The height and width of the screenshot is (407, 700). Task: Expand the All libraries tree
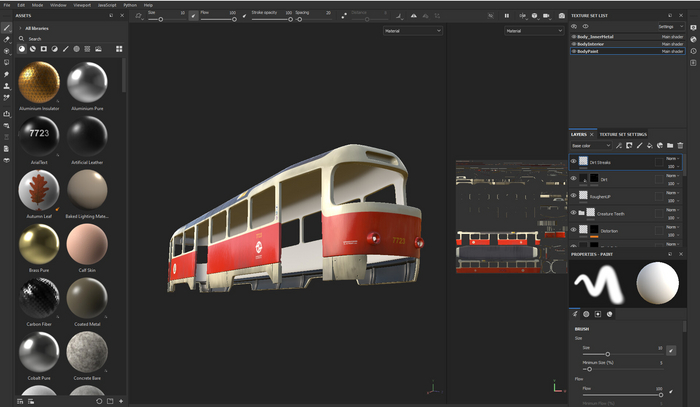[x=19, y=28]
